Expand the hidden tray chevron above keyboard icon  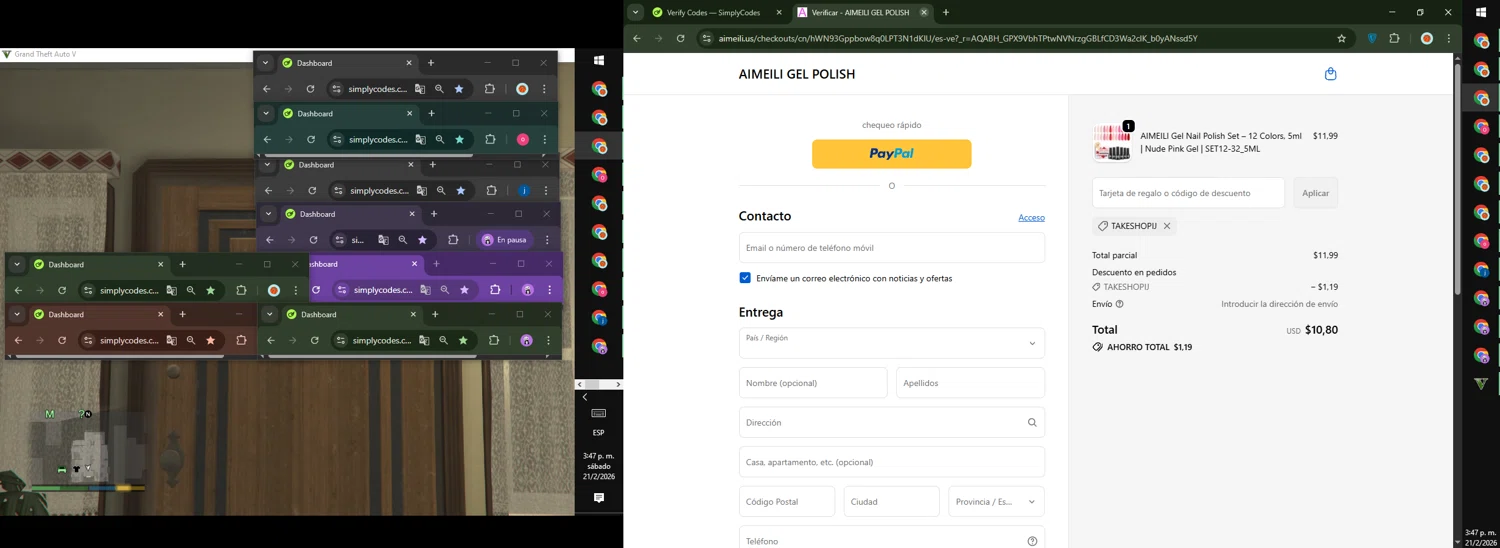click(585, 397)
